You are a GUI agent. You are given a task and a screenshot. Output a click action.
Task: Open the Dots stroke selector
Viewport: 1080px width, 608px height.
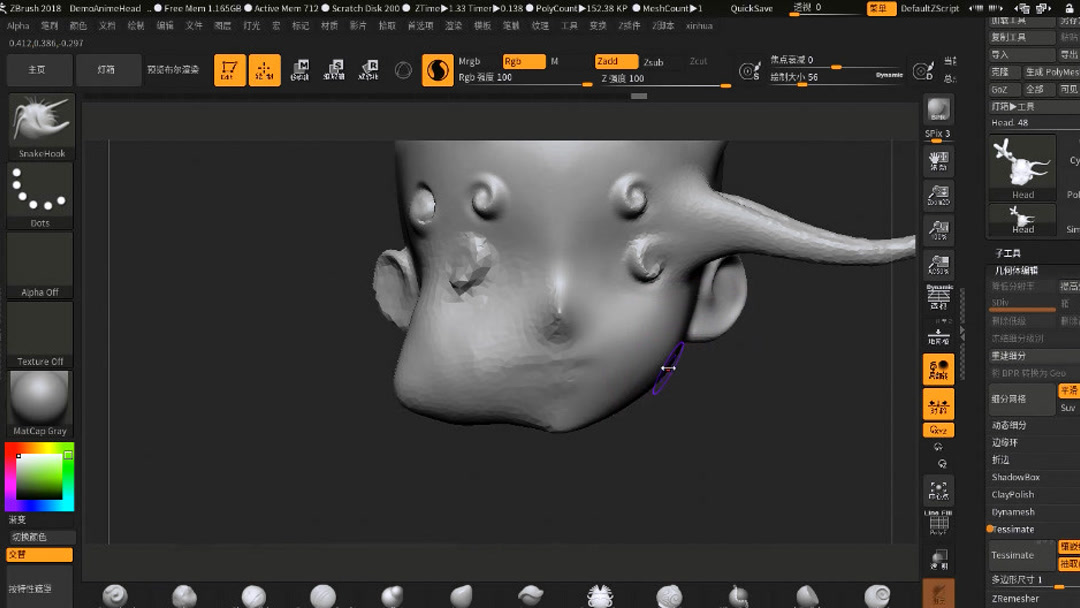coord(40,190)
